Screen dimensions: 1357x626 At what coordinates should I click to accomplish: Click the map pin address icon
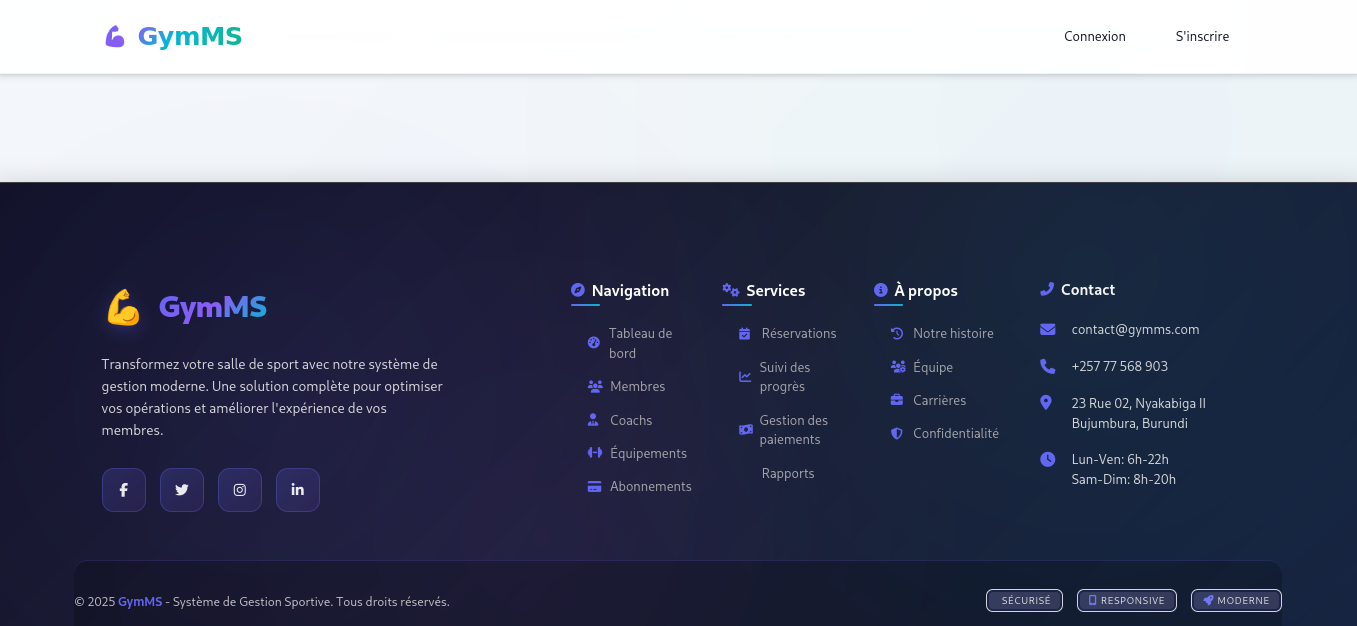tap(1046, 403)
